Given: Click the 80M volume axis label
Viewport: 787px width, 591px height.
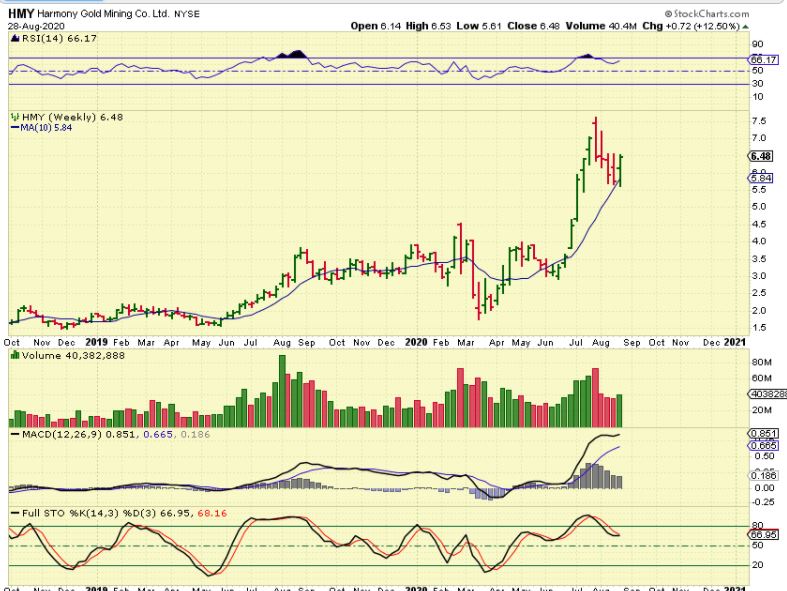Looking at the screenshot, I should tap(761, 362).
